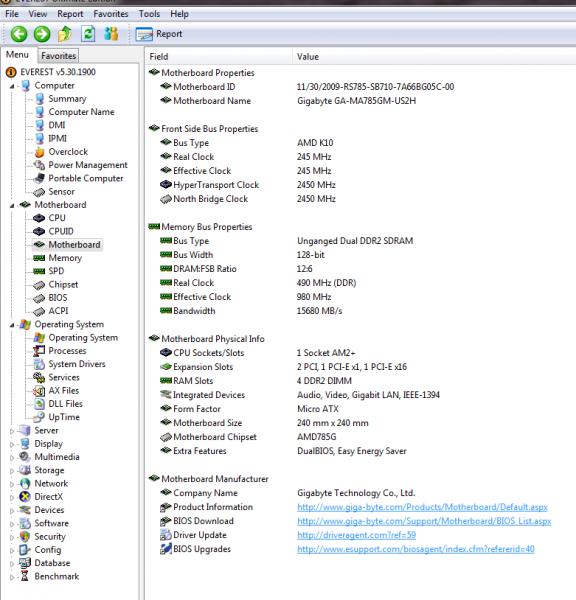Open the users icon in toolbar
This screenshot has height=600, width=576.
click(111, 34)
